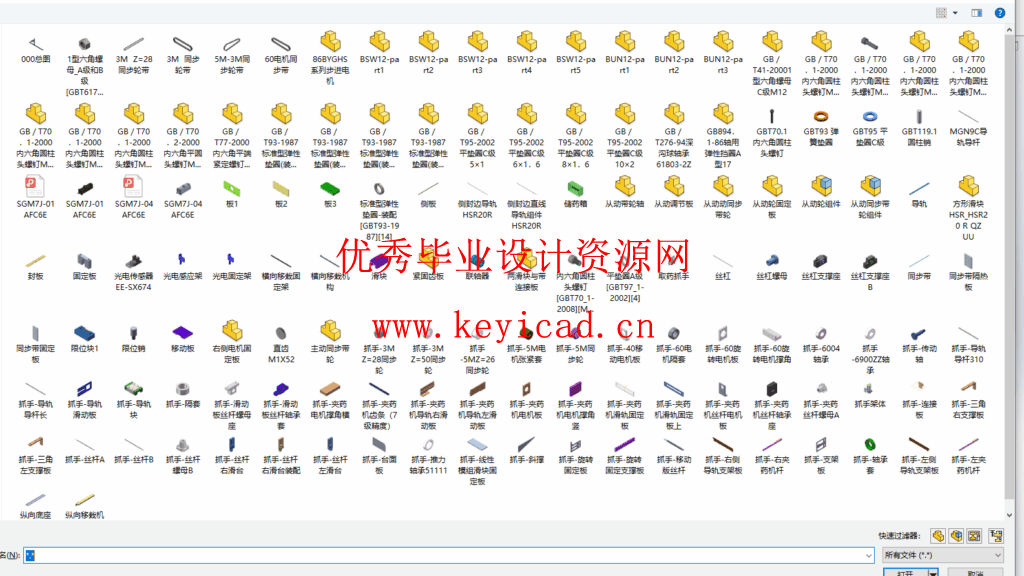Open the help question mark icon
Screen dimensions: 1024x576
tap(1000, 12)
